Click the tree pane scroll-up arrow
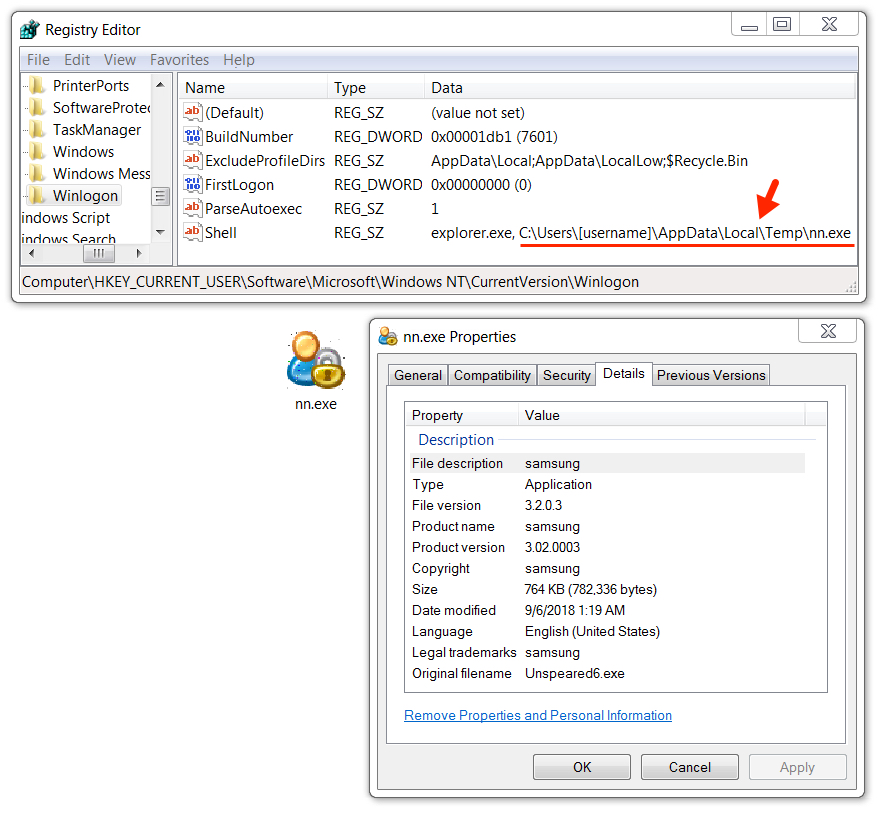Screen dimensions: 881x823 (x=160, y=85)
